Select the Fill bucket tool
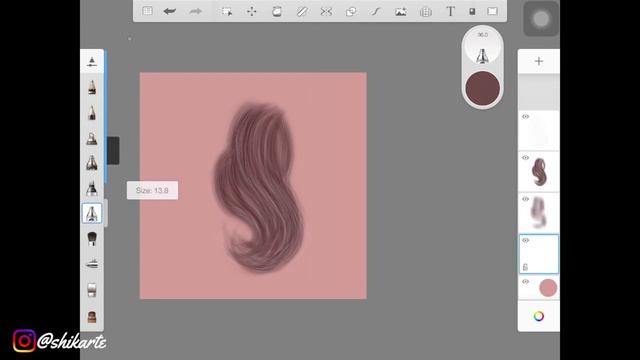 coord(277,11)
